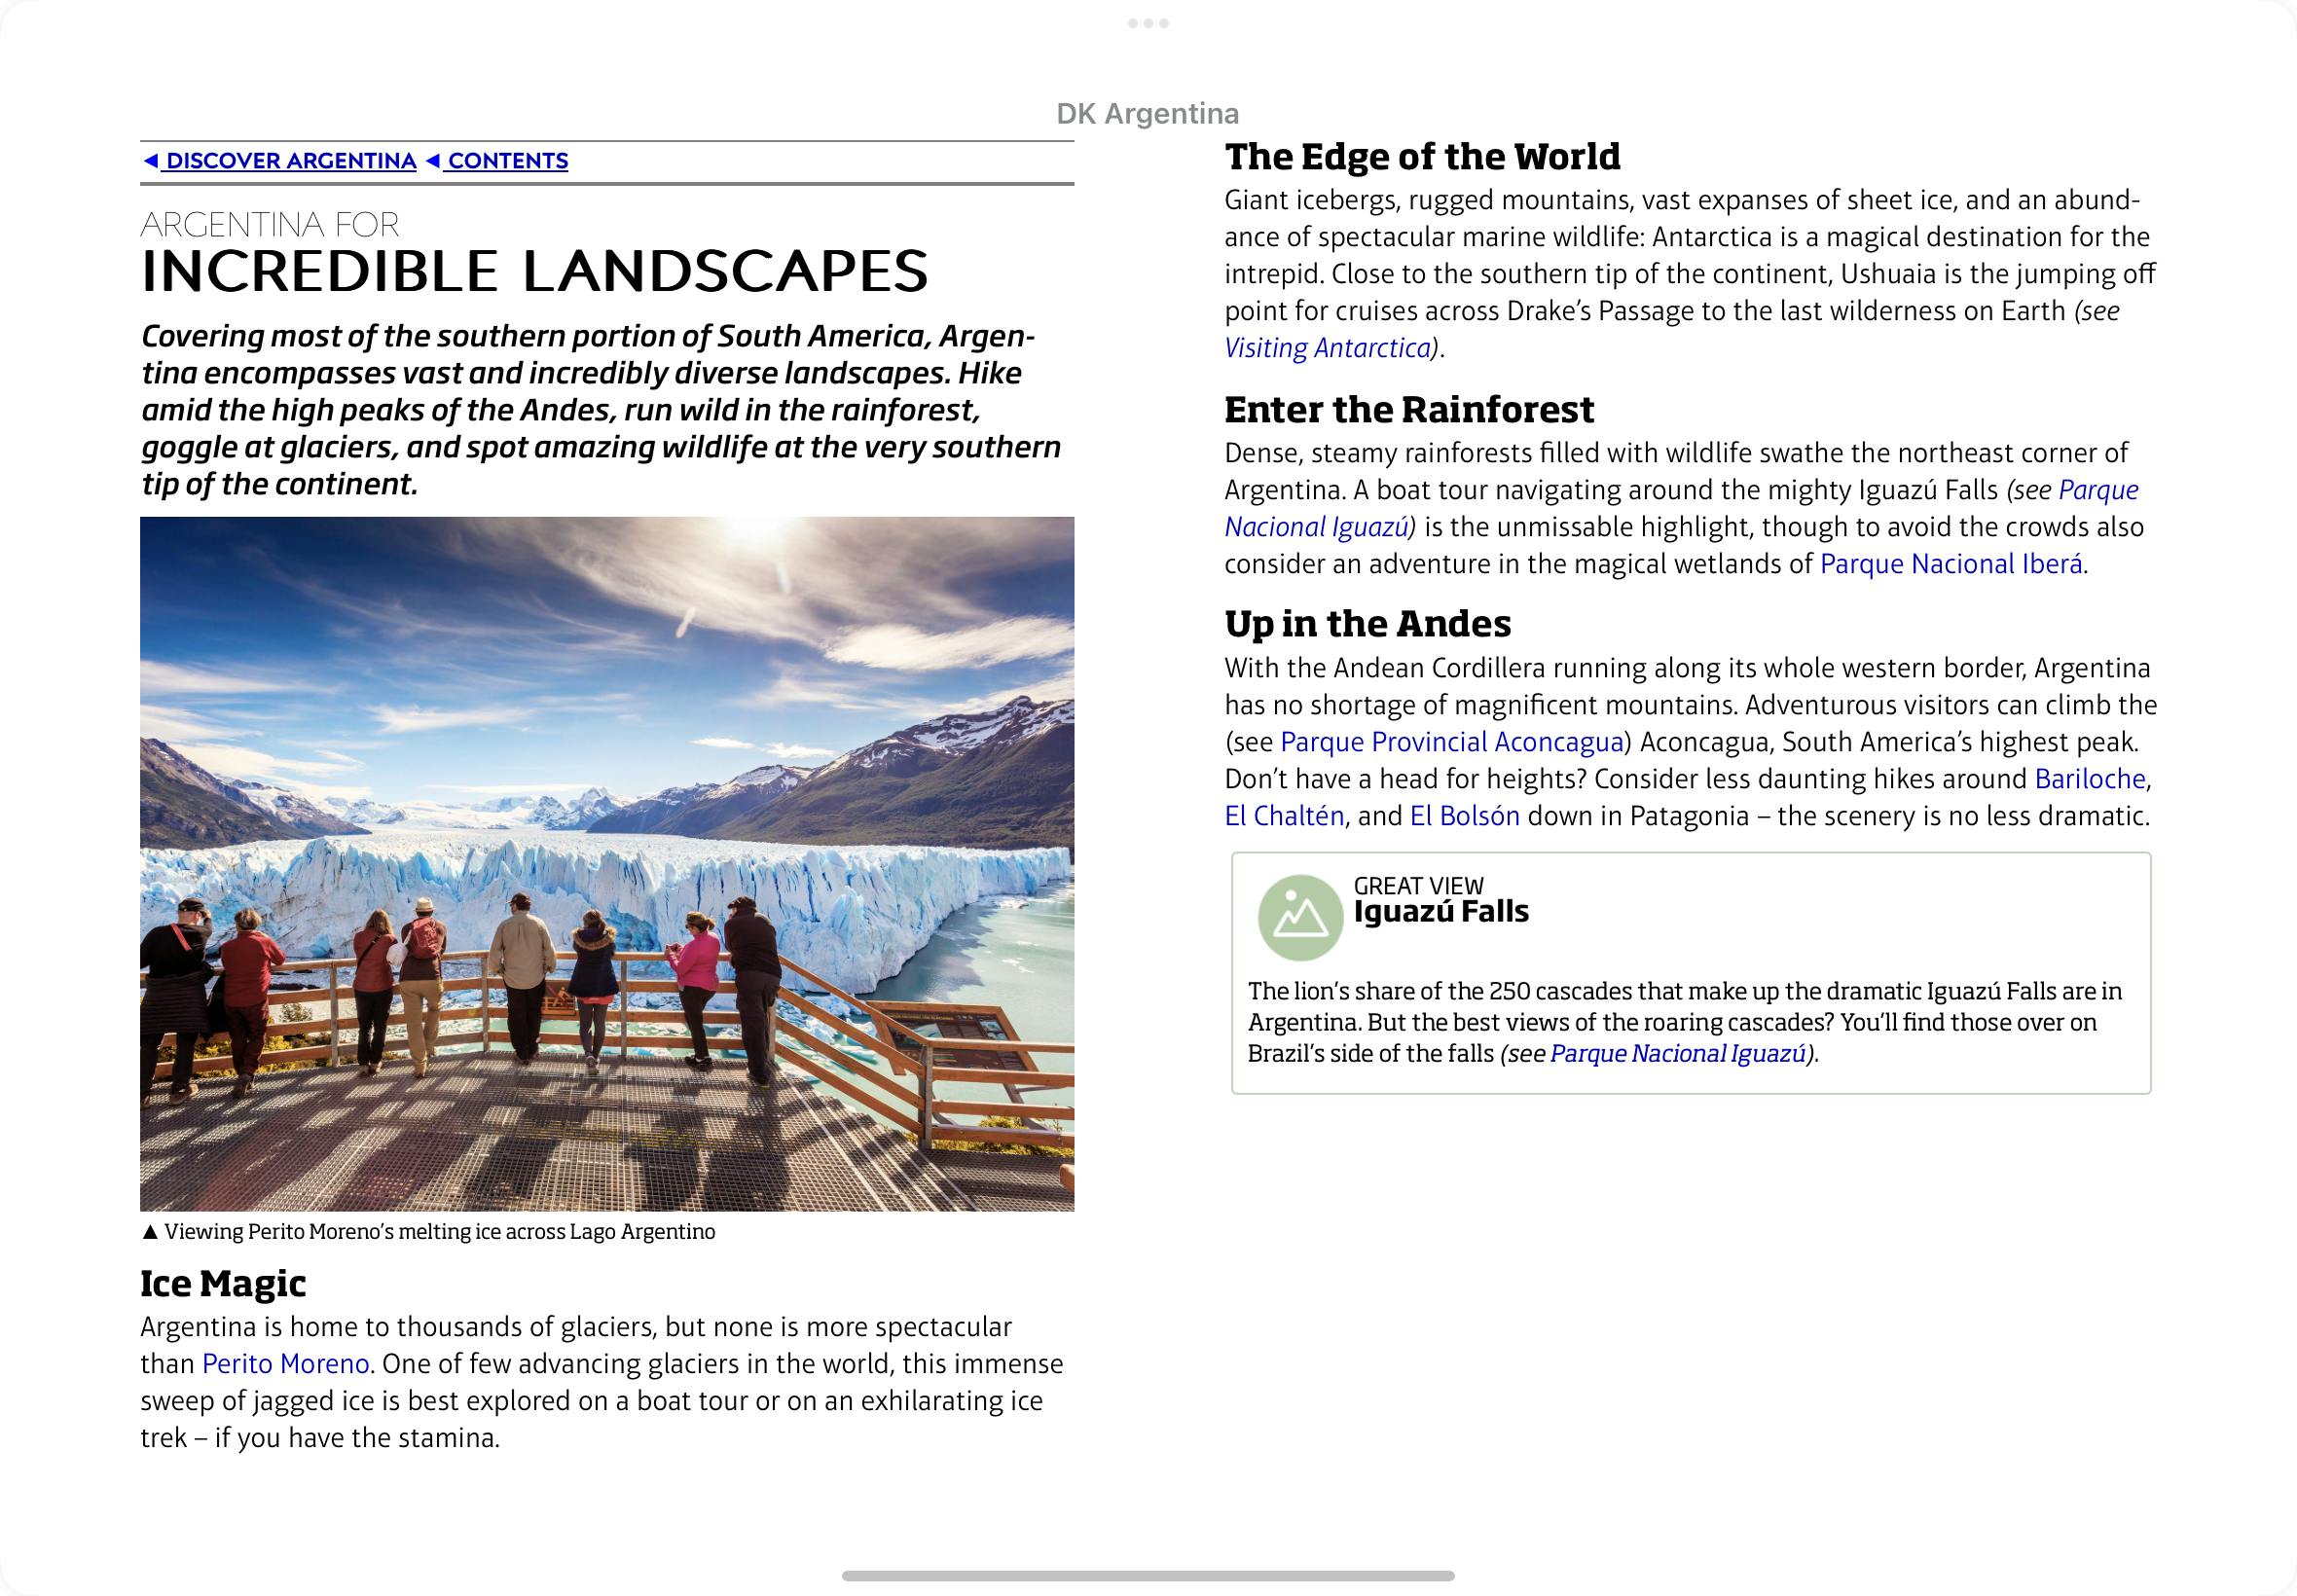Tap the Perito Moreno glacier photo
The image size is (2297, 1596).
[x=607, y=863]
